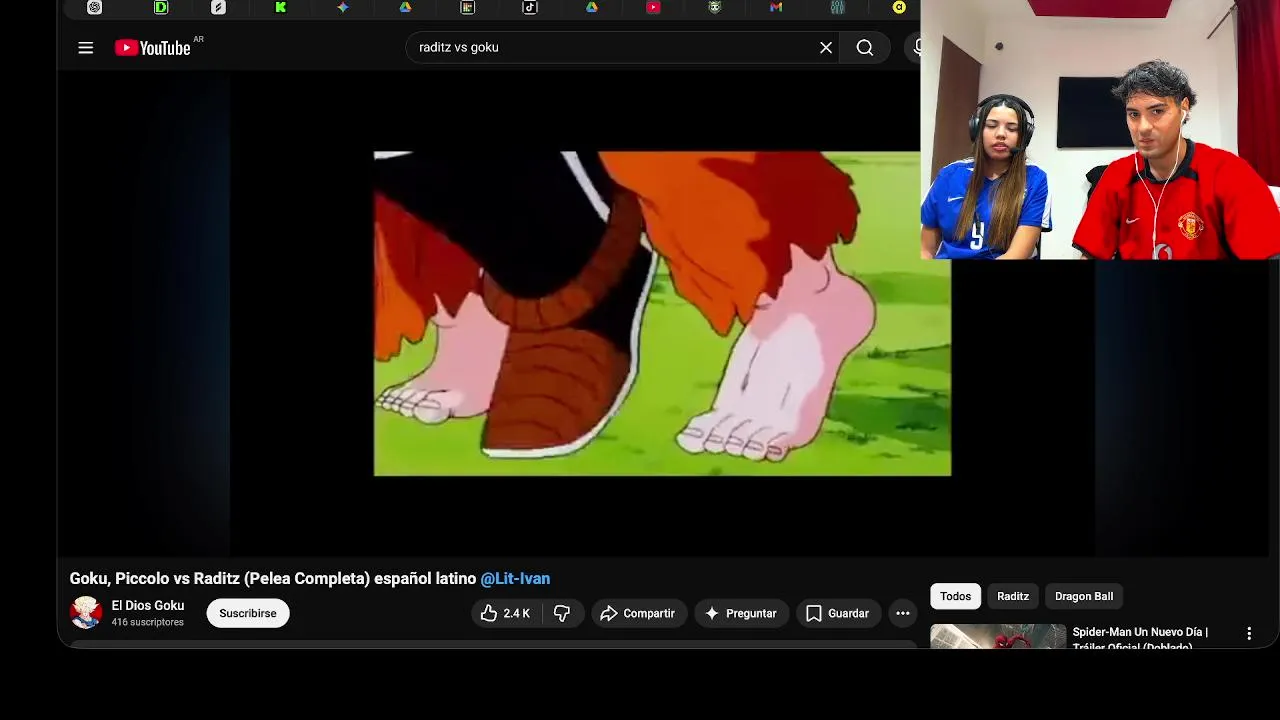
Task: Switch to the Gmail browser tab
Action: [x=776, y=7]
